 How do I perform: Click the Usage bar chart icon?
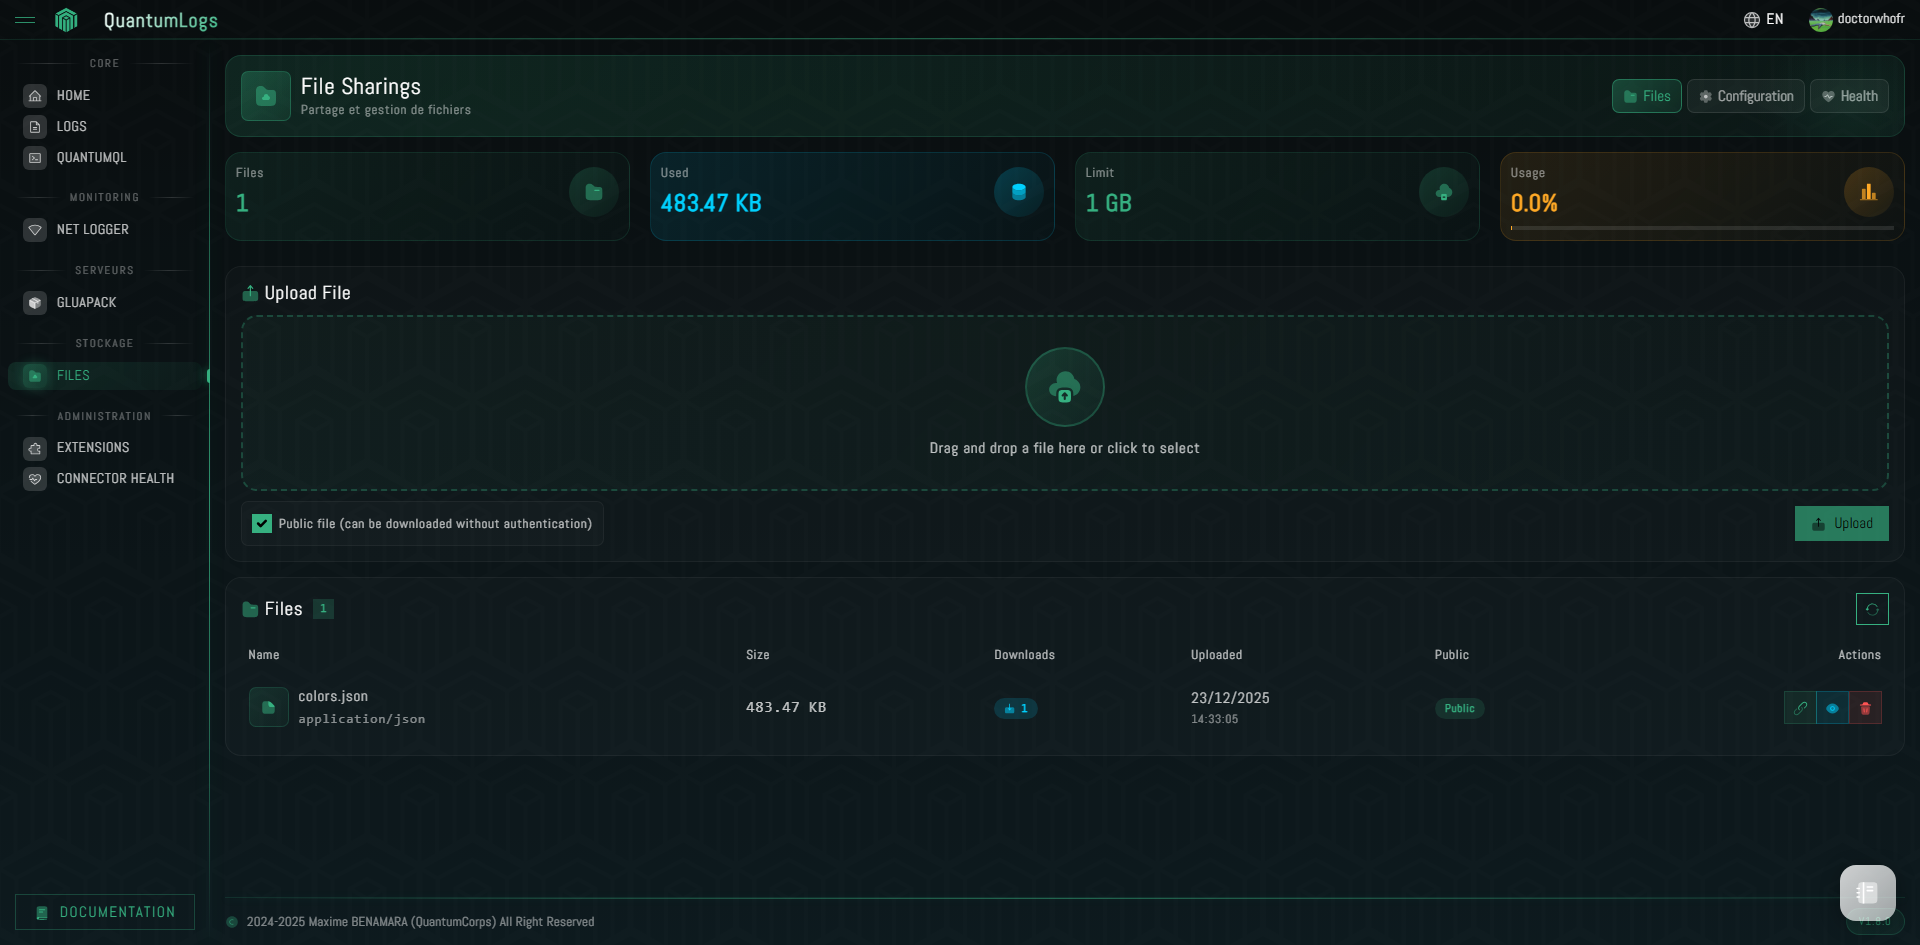pos(1869,192)
